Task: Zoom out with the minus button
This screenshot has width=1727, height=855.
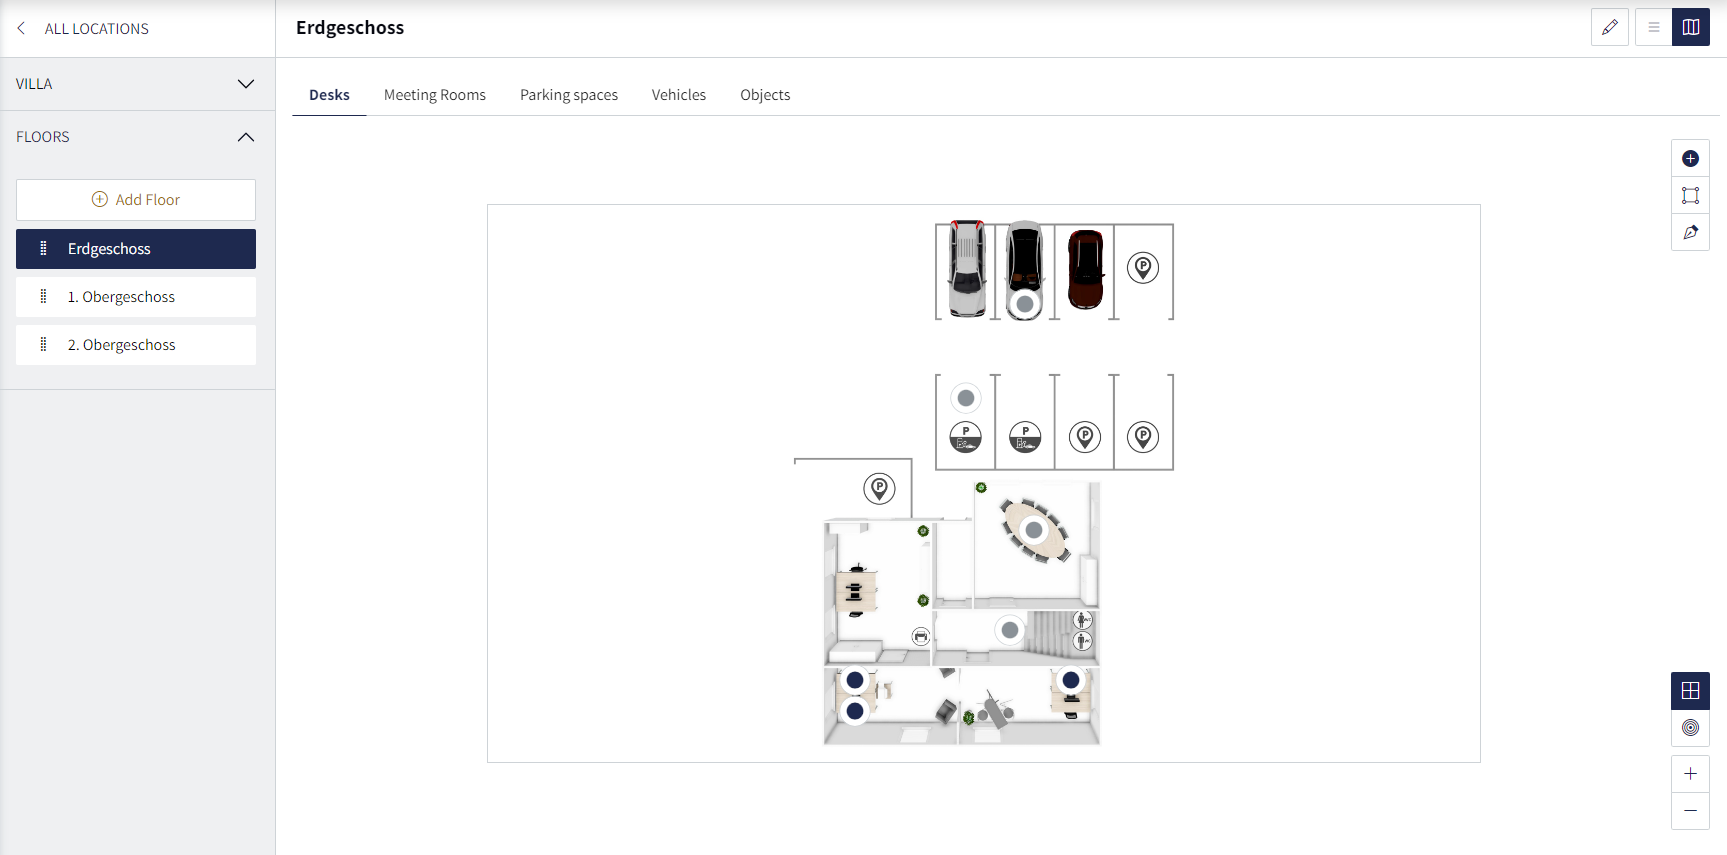Action: coord(1690,810)
